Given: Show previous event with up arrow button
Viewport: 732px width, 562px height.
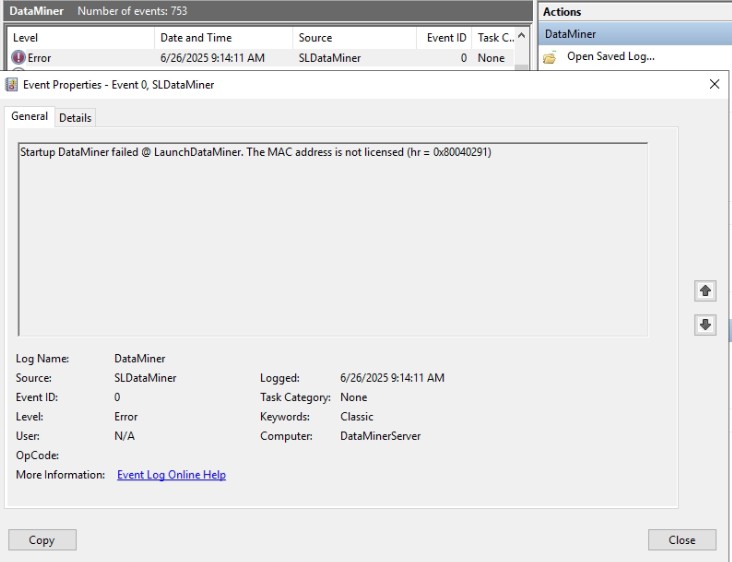Looking at the screenshot, I should (x=705, y=291).
